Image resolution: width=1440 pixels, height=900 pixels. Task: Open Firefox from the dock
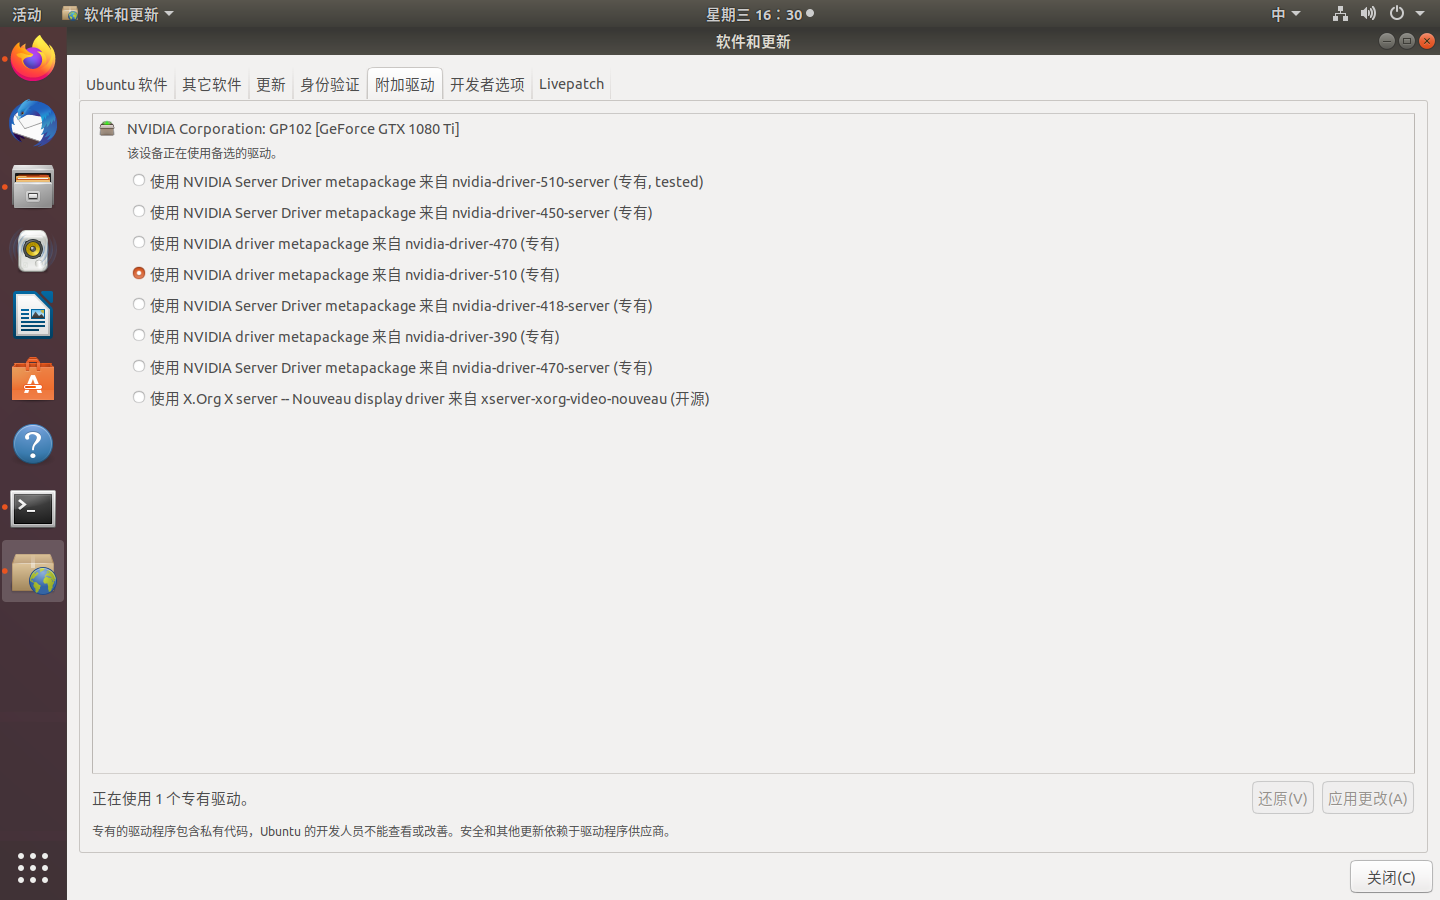point(33,59)
